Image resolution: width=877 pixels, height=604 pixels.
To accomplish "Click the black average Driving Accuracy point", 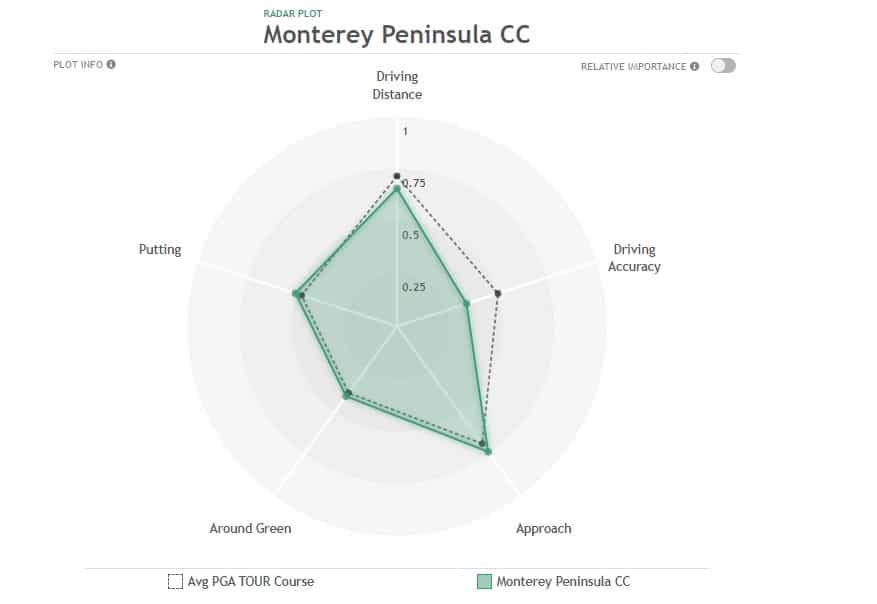I will (x=498, y=293).
